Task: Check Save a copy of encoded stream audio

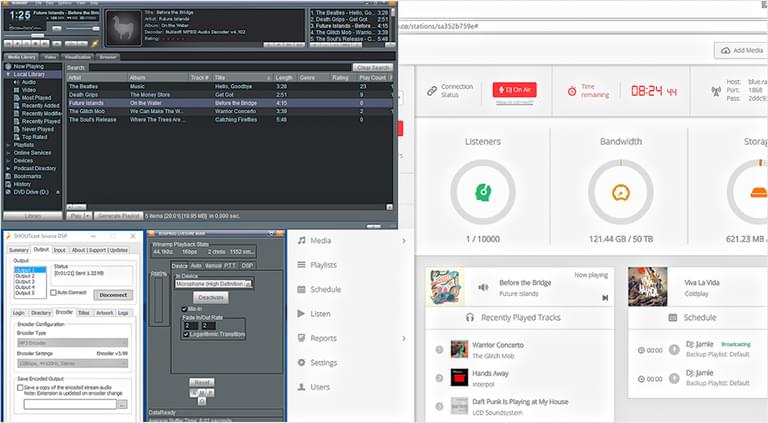Action: coord(20,386)
